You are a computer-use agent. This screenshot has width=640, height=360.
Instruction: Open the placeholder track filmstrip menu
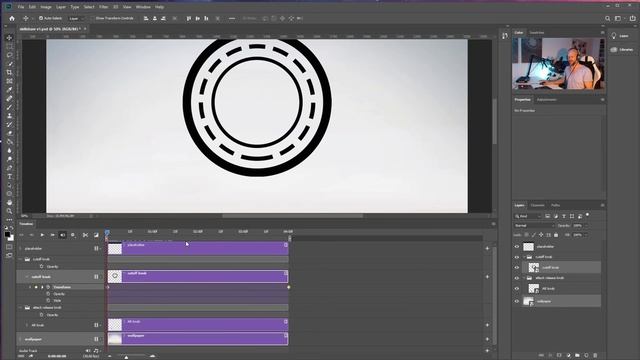(x=97, y=248)
